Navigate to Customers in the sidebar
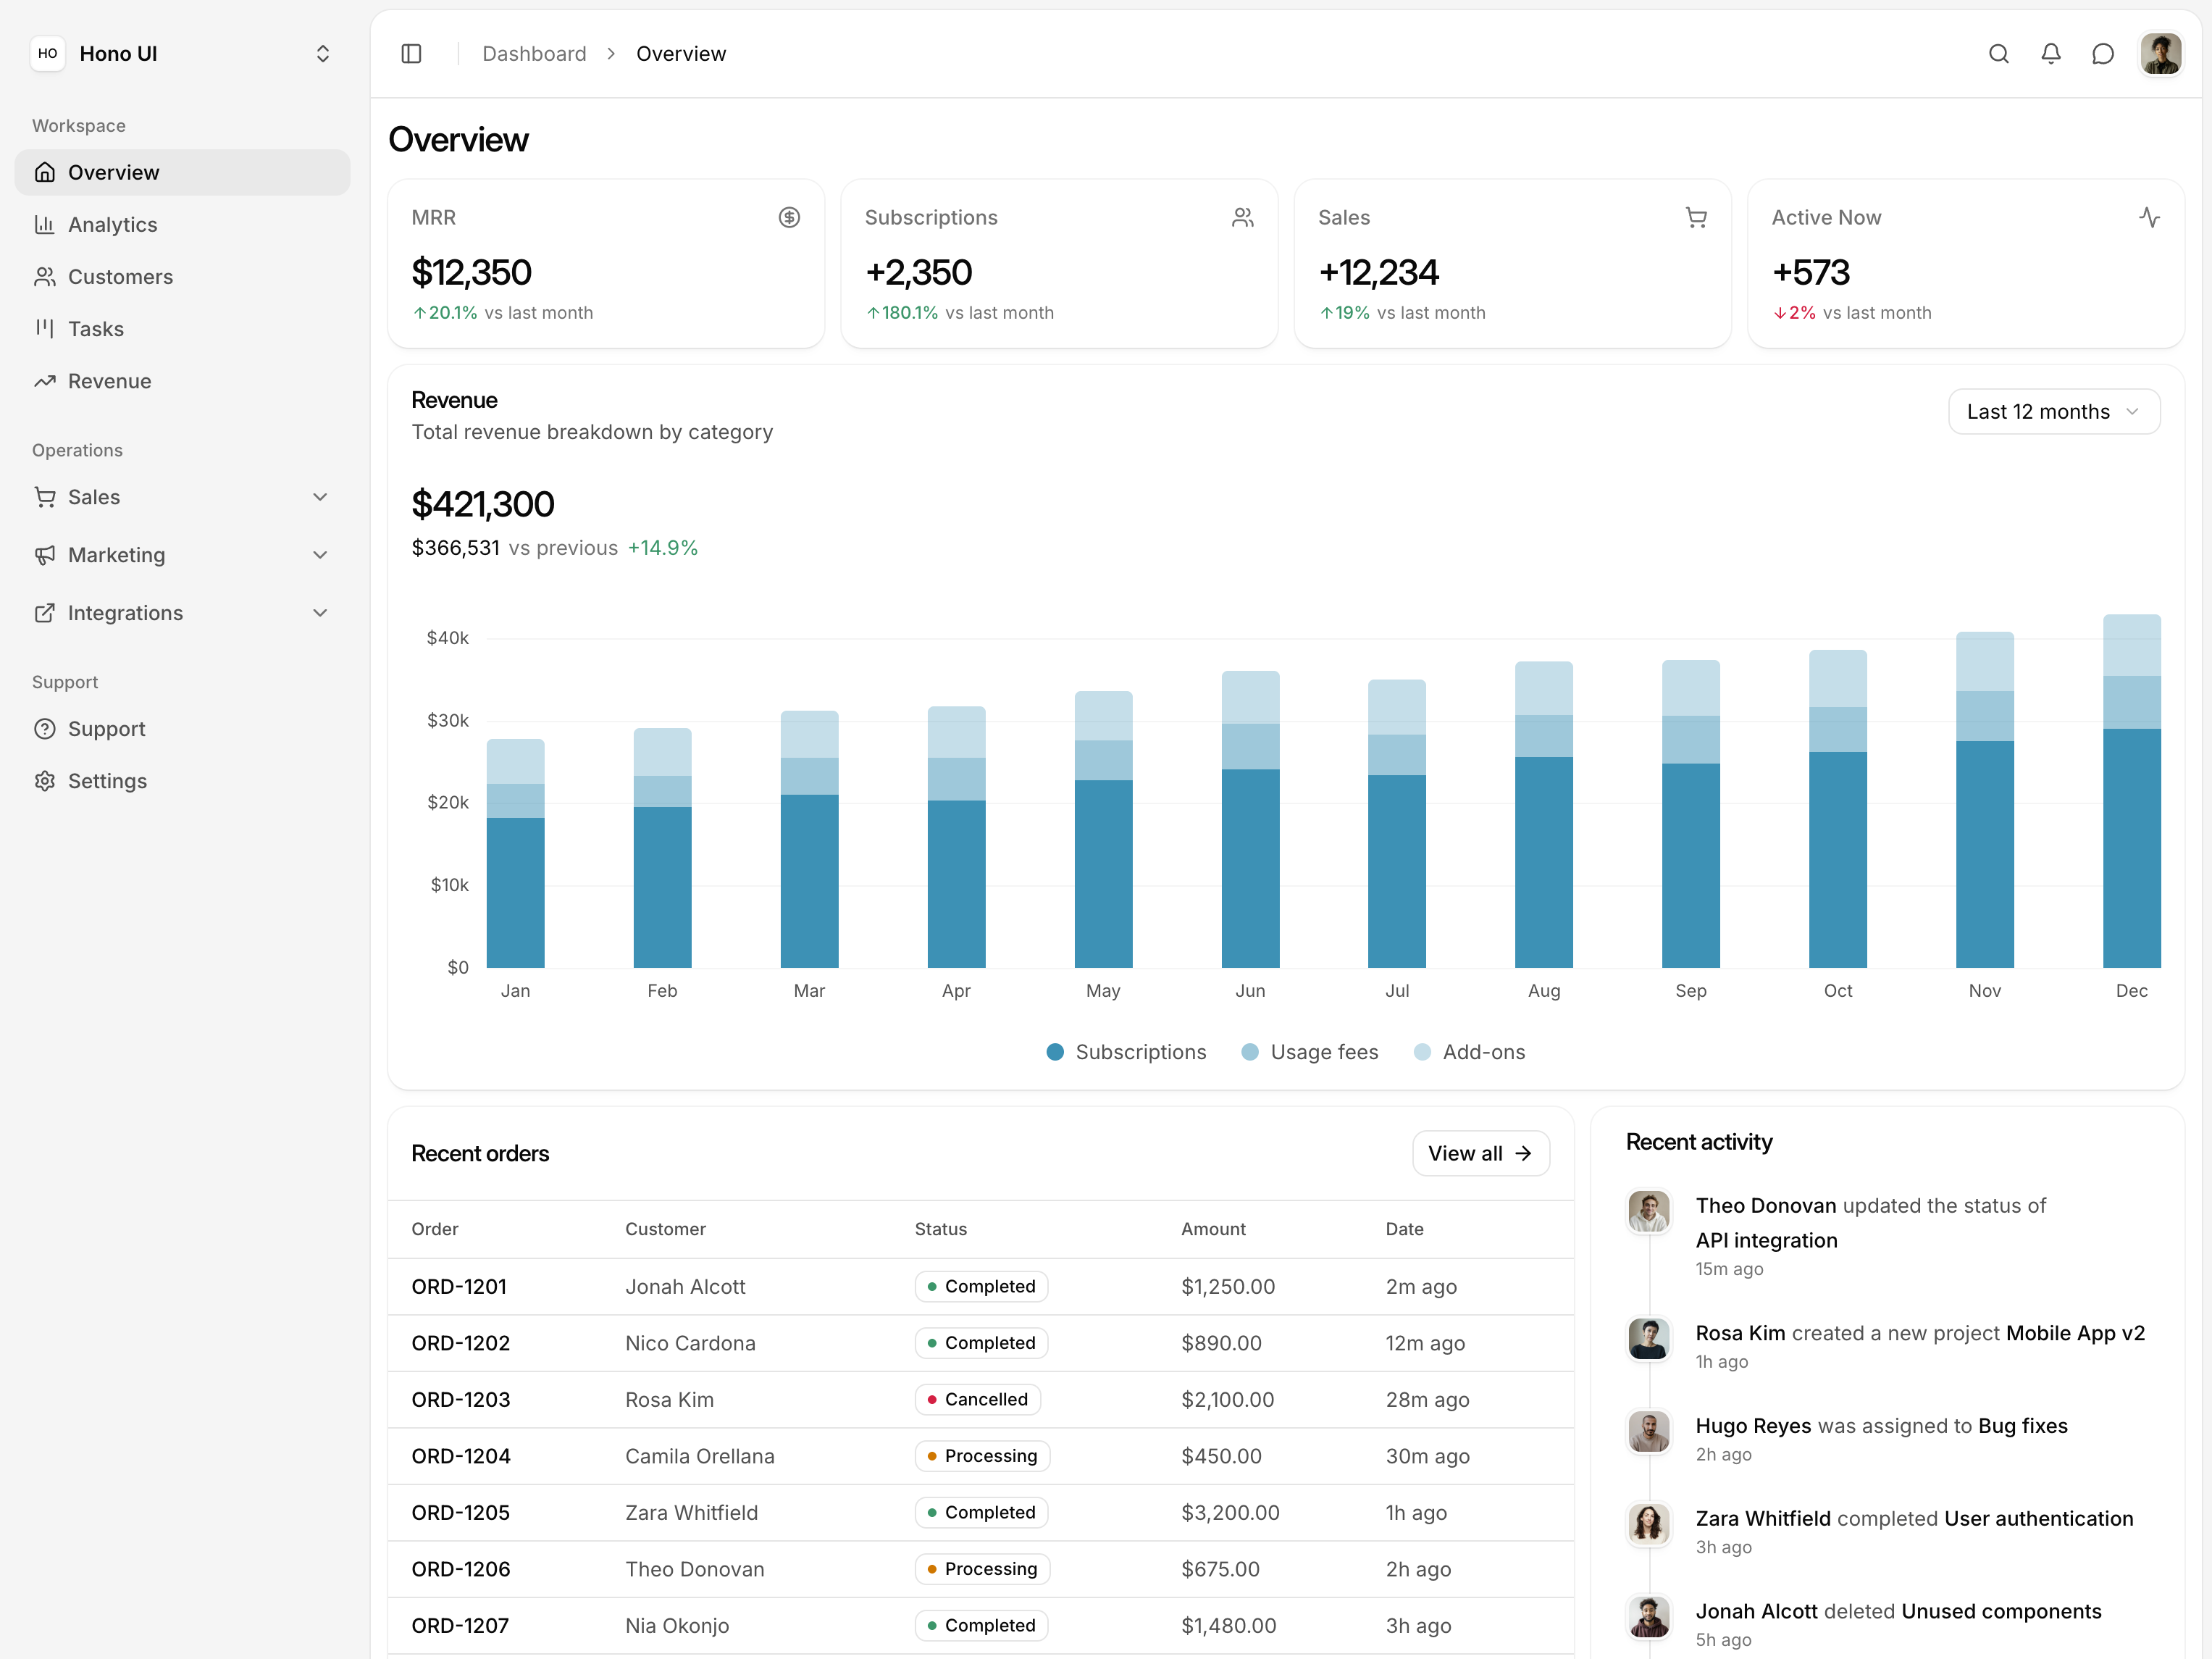 (x=120, y=276)
